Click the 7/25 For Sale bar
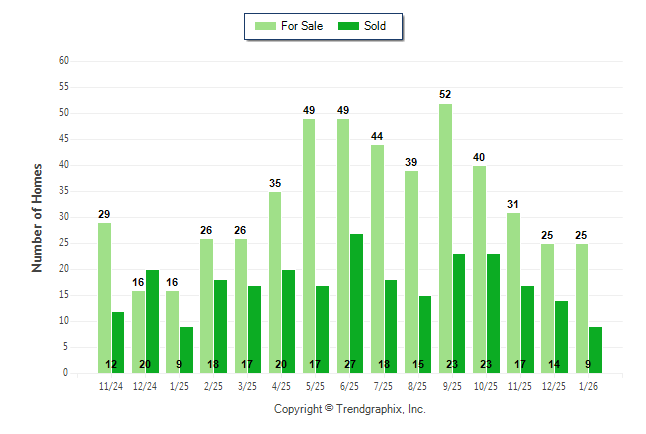 [x=377, y=259]
